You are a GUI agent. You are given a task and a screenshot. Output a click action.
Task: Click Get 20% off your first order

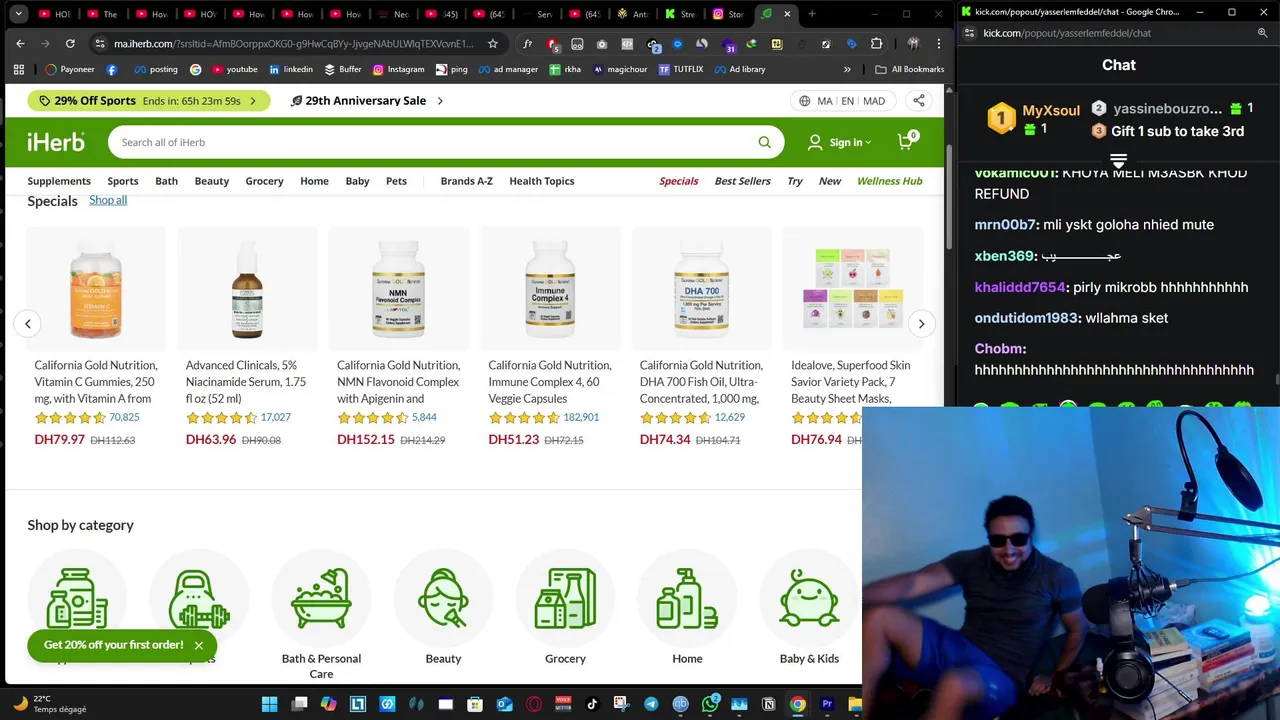(x=113, y=645)
